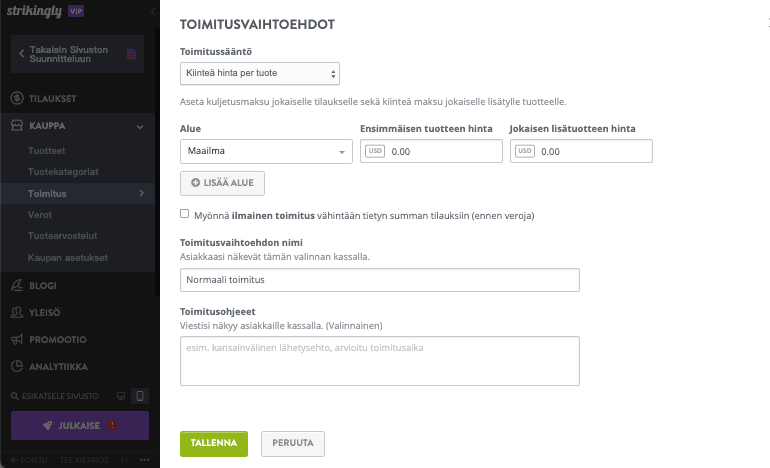Open Kaupan asetukset item
Image resolution: width=770 pixels, height=468 pixels.
pyautogui.click(x=68, y=258)
